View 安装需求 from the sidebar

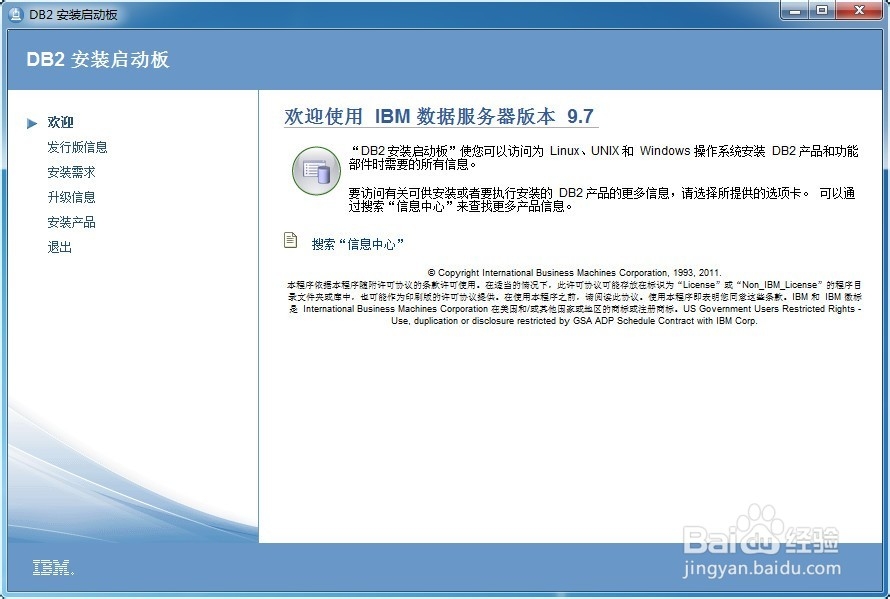click(70, 171)
